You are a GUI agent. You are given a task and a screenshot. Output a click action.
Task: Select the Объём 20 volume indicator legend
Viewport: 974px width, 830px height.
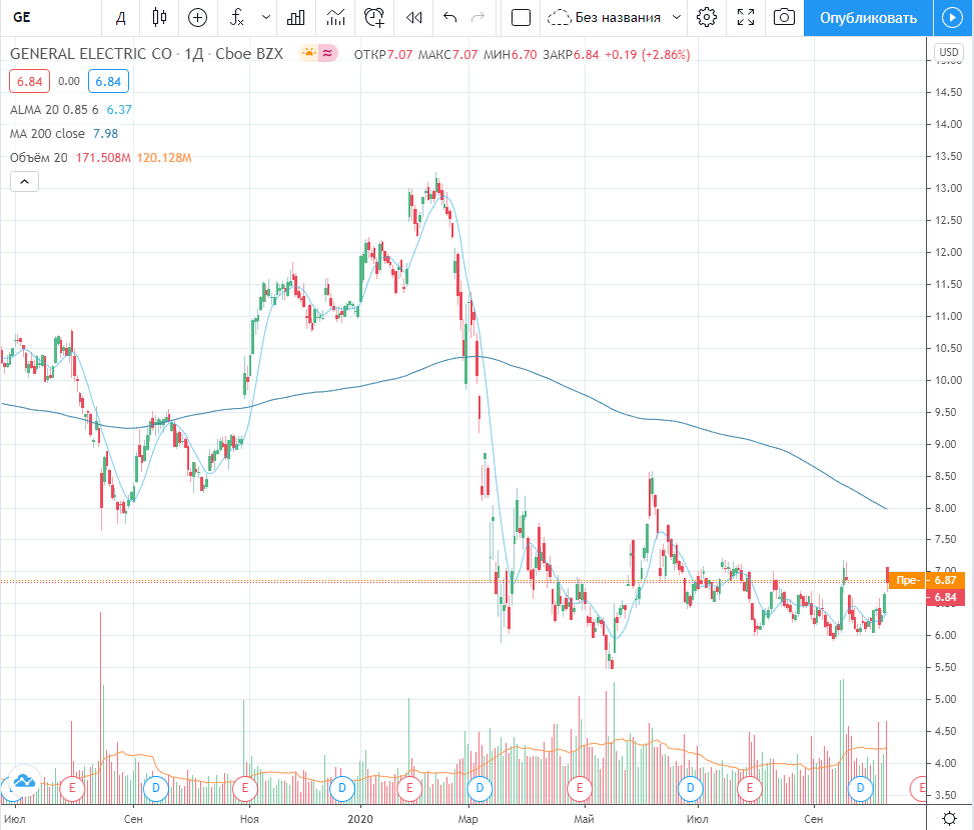pyautogui.click(x=39, y=158)
